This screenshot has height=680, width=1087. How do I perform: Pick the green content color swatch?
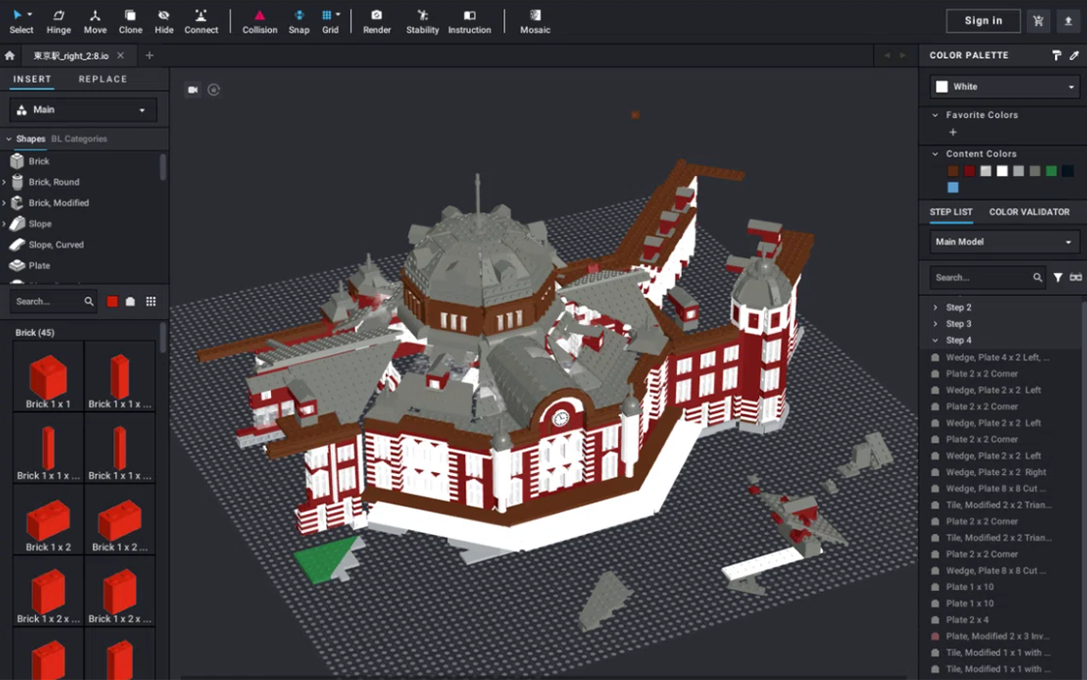pyautogui.click(x=1051, y=171)
